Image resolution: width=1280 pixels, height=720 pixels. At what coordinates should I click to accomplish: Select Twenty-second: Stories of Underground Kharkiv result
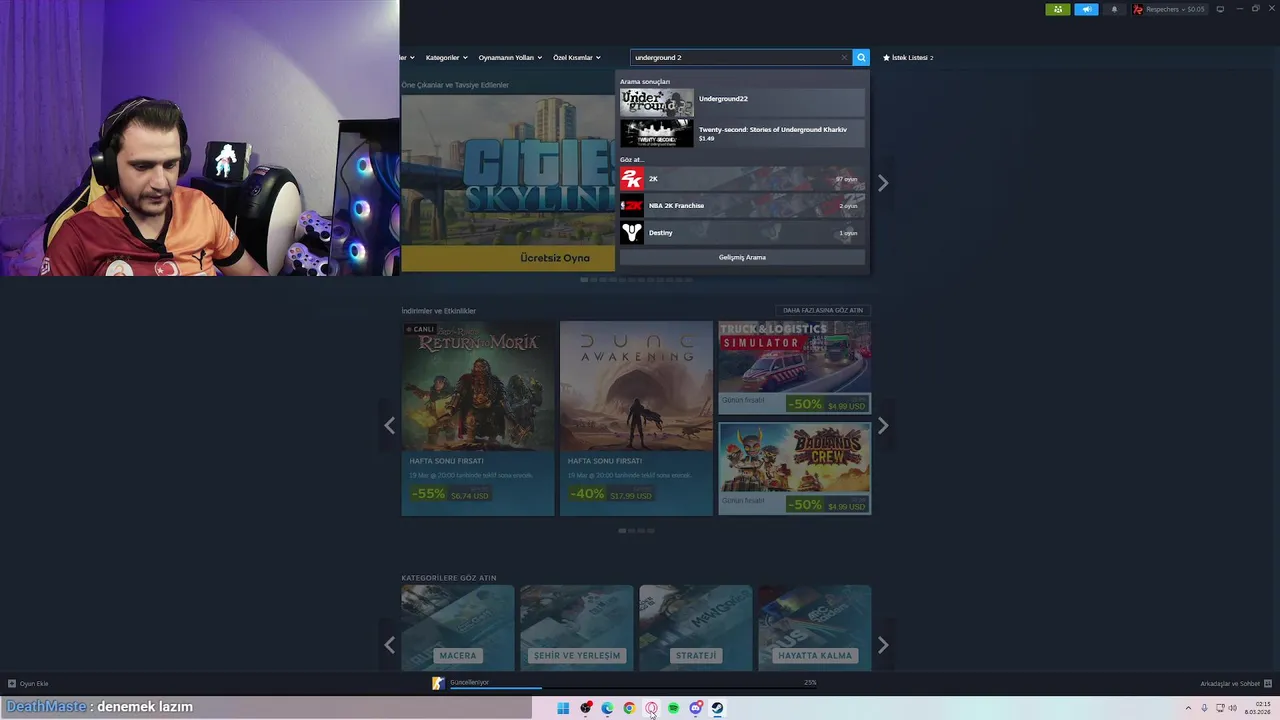click(x=742, y=133)
